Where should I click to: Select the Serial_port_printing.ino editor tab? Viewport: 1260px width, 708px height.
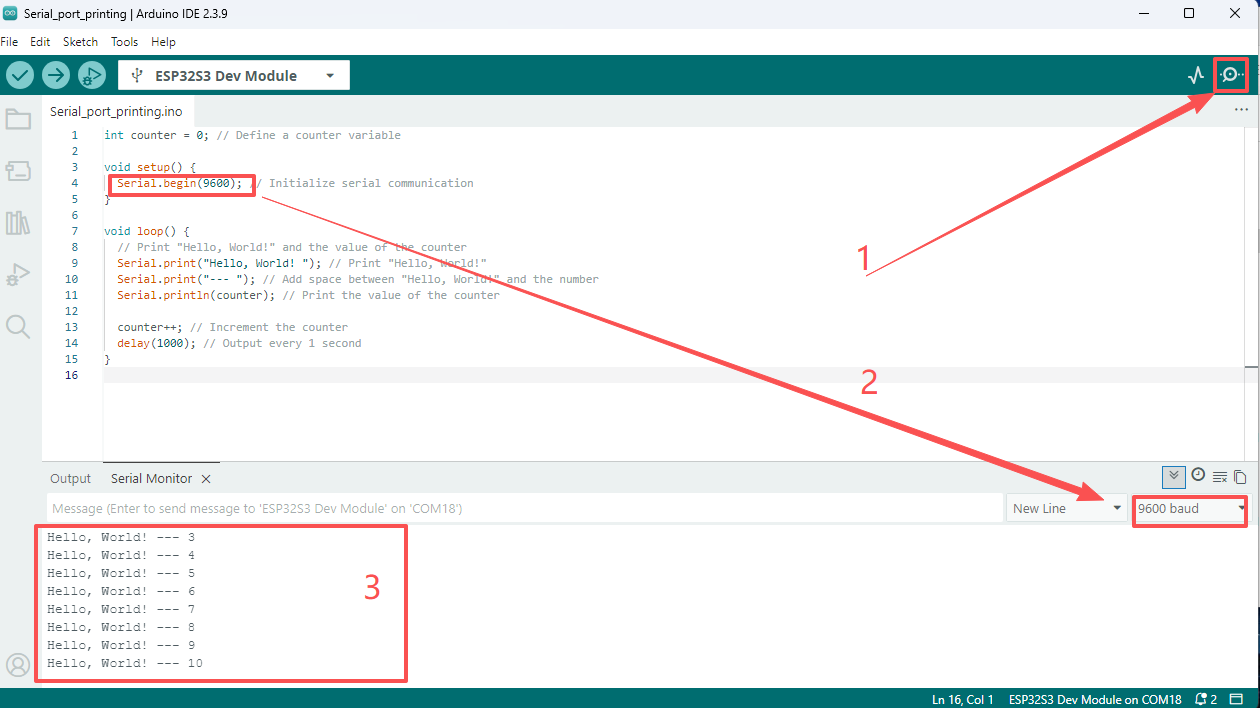click(x=116, y=111)
